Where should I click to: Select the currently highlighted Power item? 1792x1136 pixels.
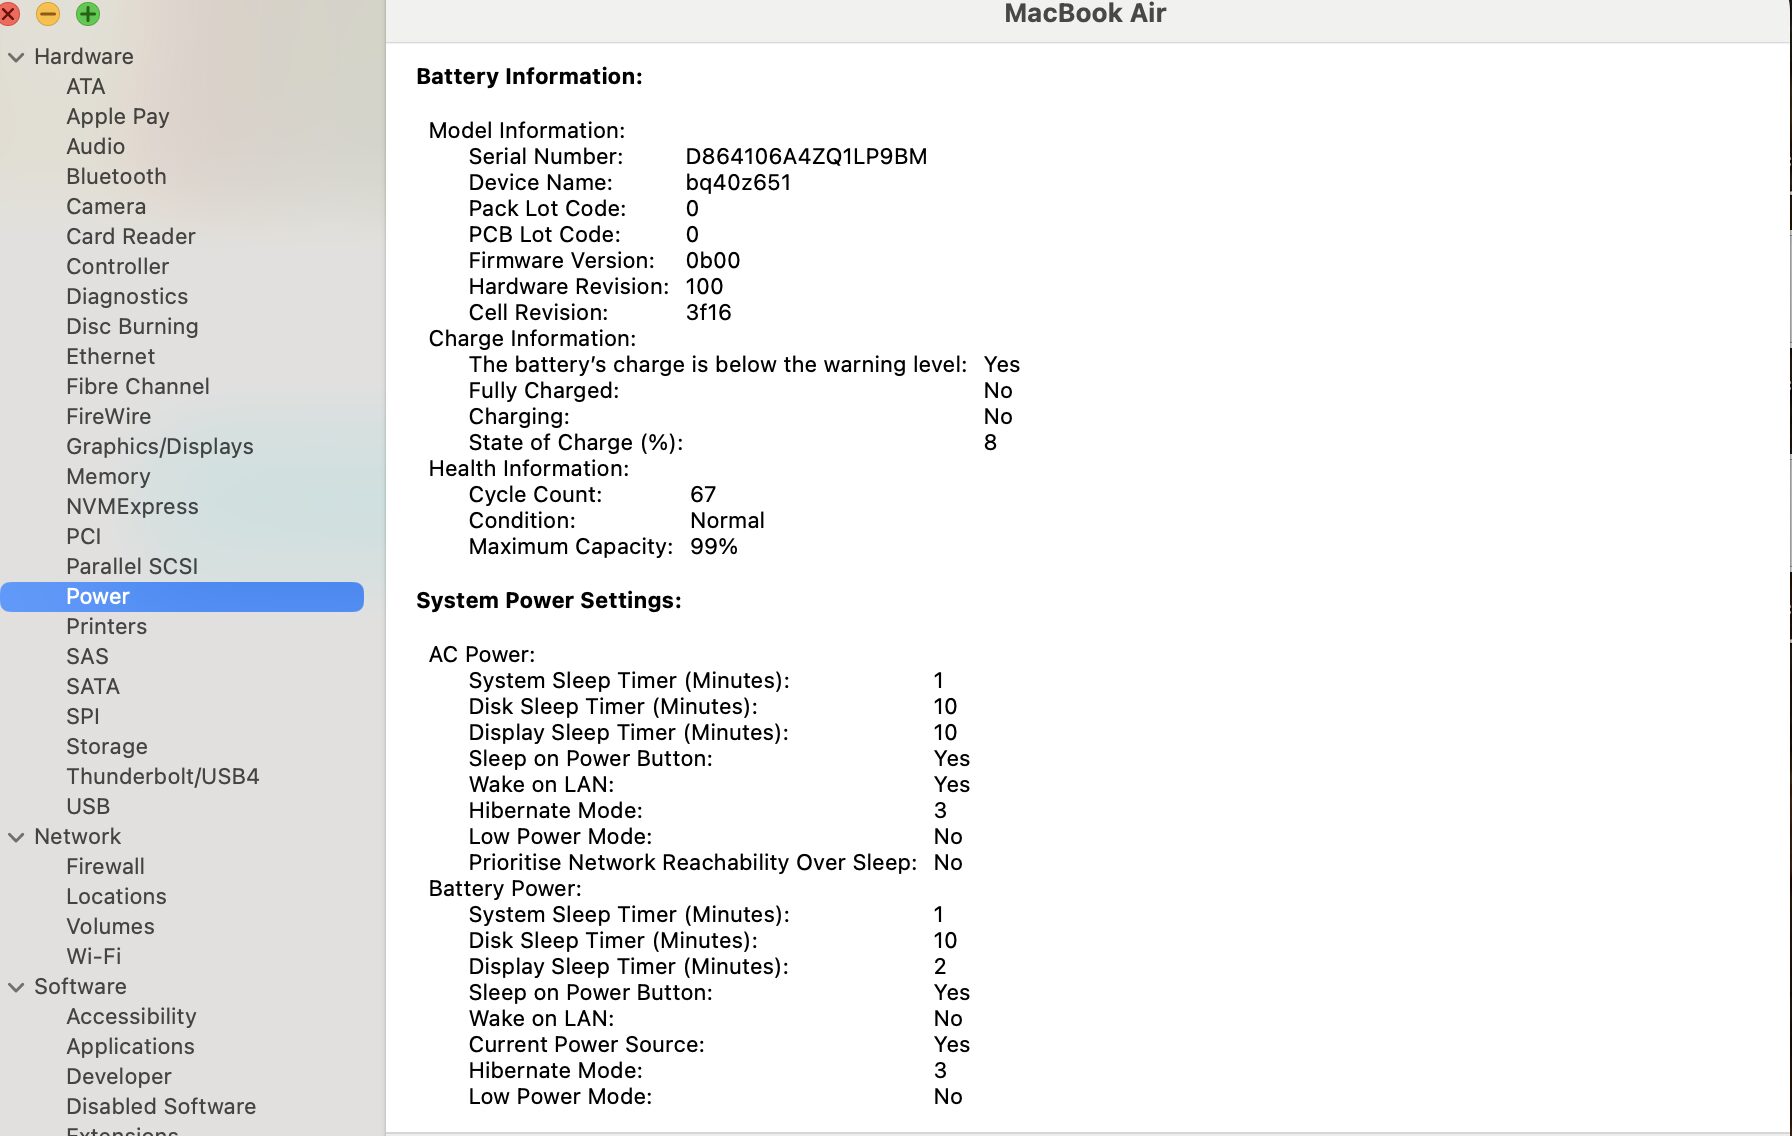pos(97,596)
